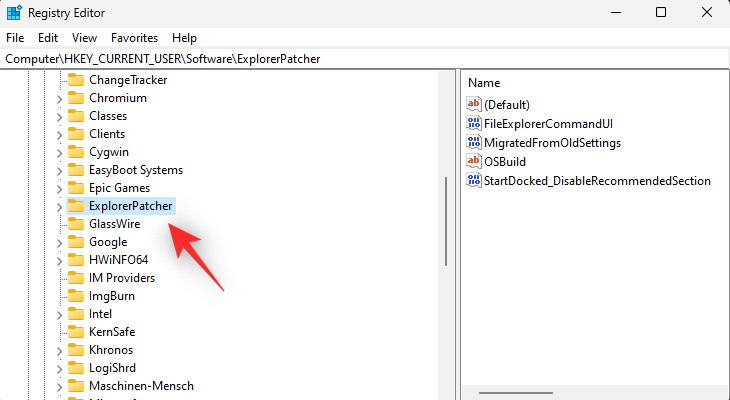Select the StartDocked_DisableRecommendedSection value name

pyautogui.click(x=597, y=181)
